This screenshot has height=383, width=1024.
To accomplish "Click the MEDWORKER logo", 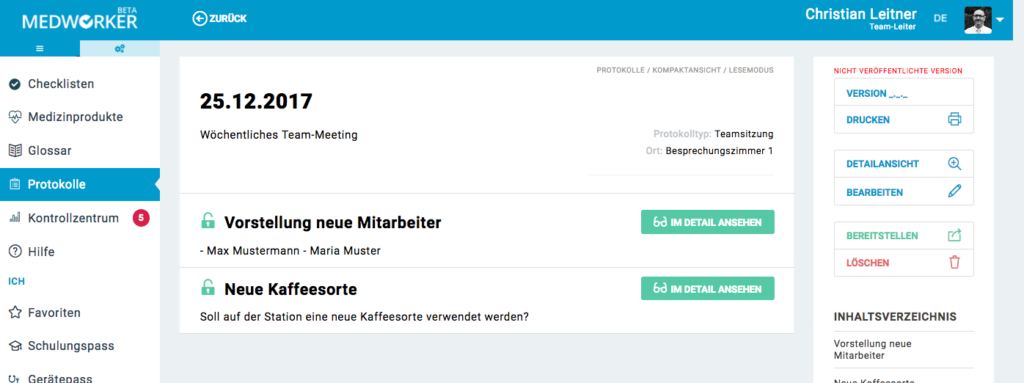I will click(80, 19).
